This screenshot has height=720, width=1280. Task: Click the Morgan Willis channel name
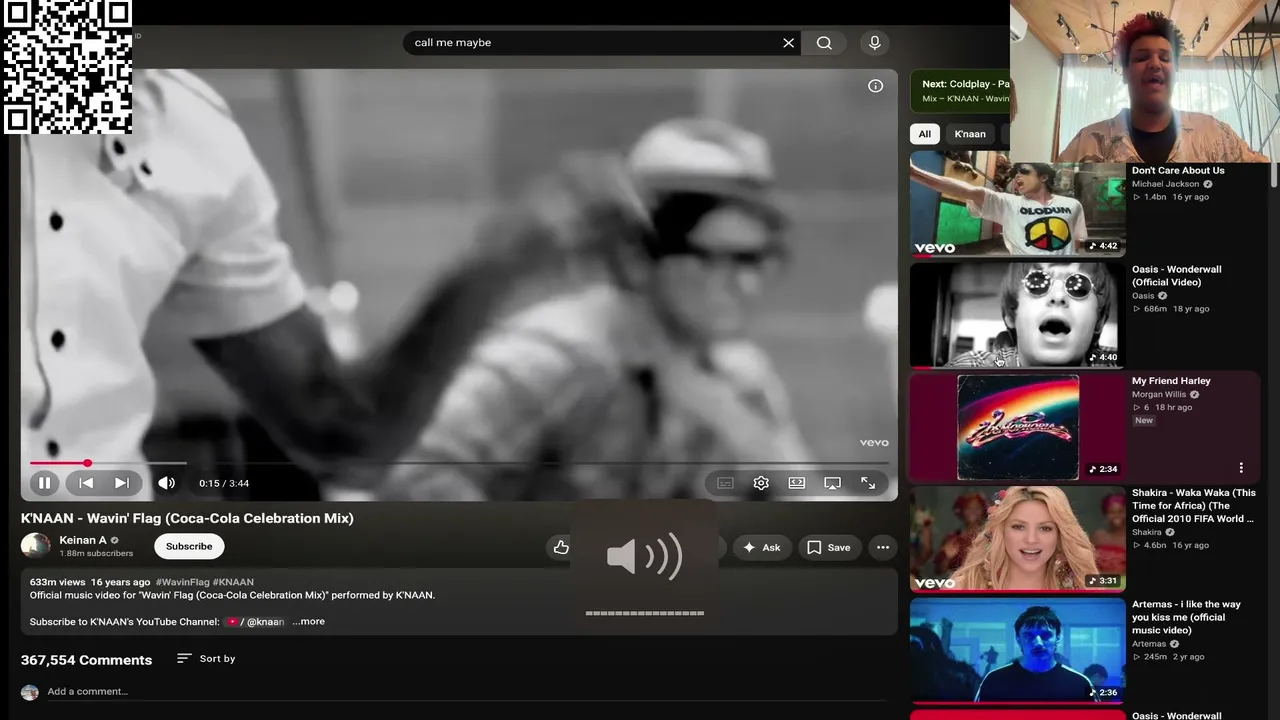[1159, 394]
